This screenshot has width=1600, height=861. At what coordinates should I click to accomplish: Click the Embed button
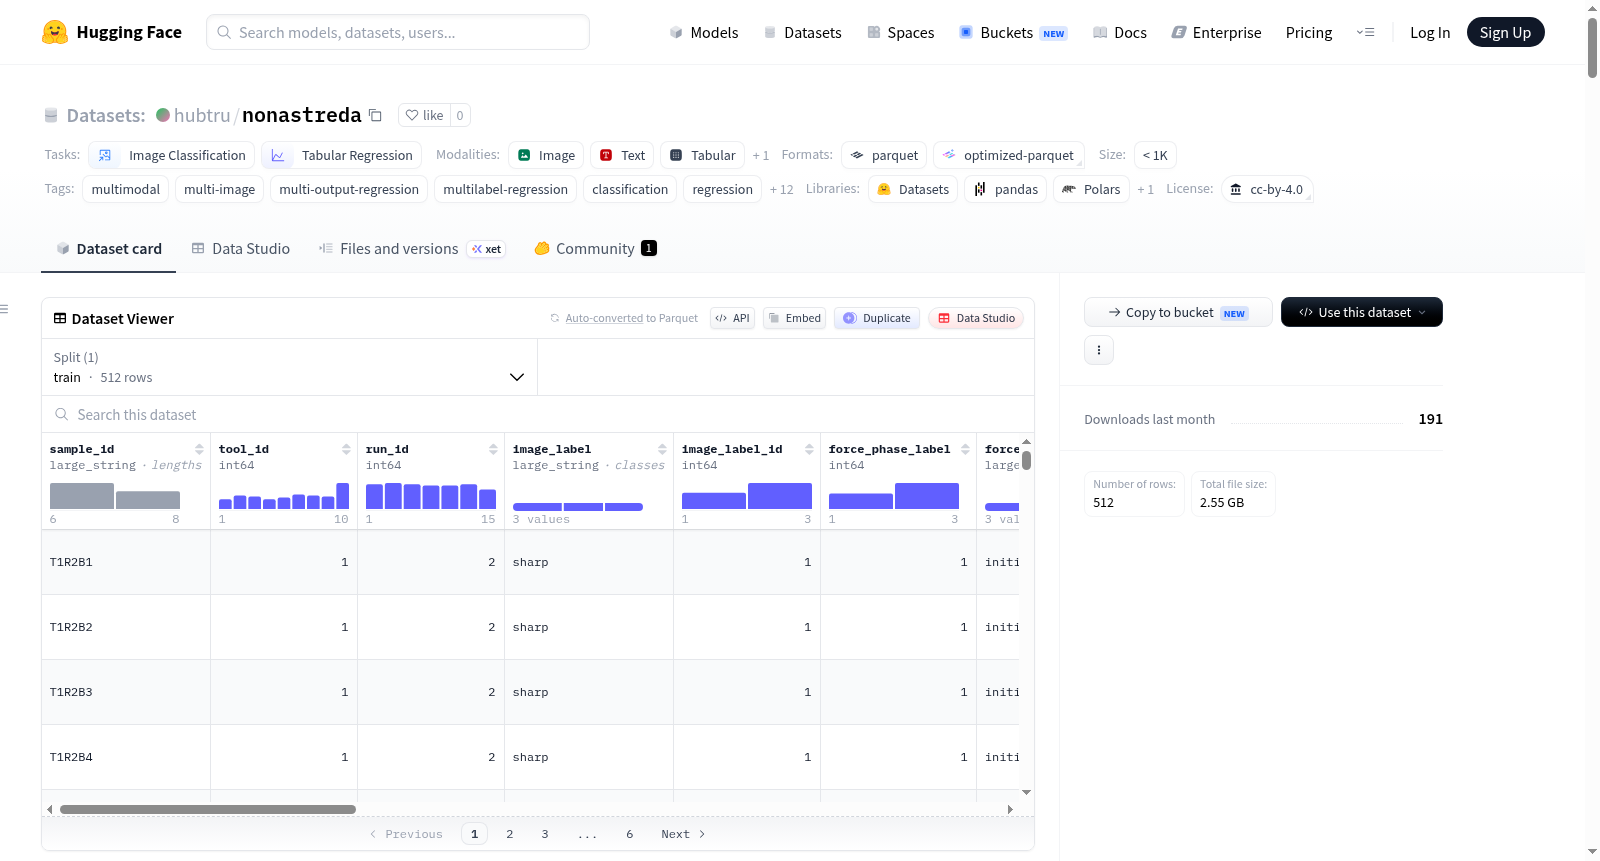795,318
